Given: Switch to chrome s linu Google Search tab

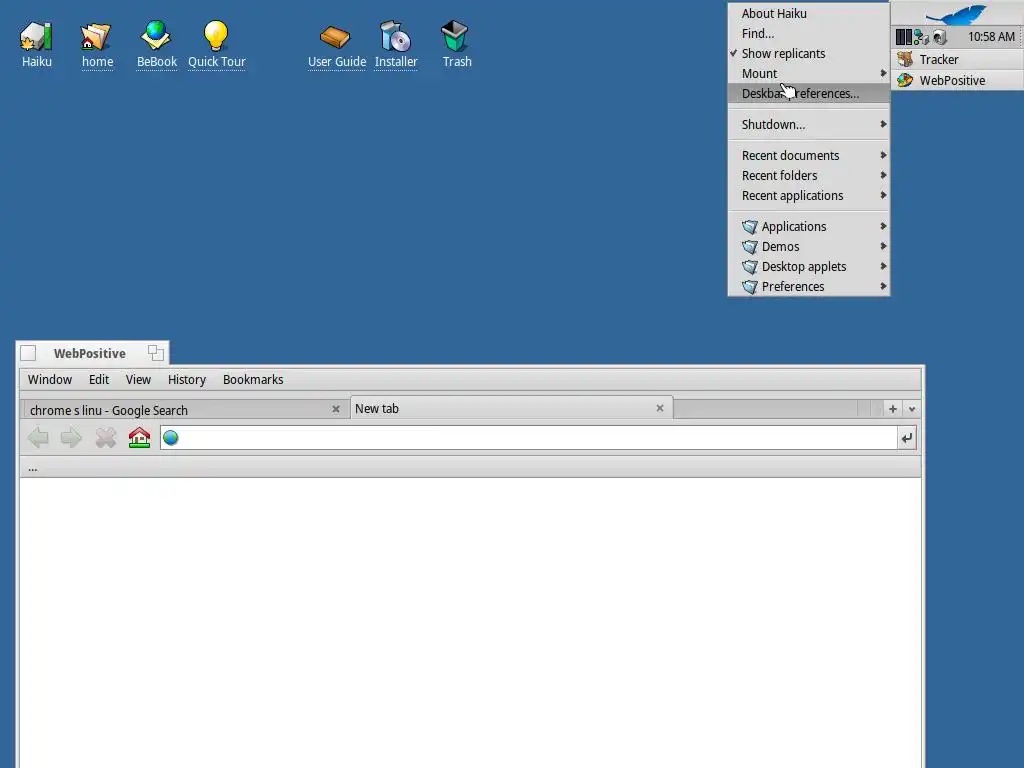Looking at the screenshot, I should [x=185, y=409].
